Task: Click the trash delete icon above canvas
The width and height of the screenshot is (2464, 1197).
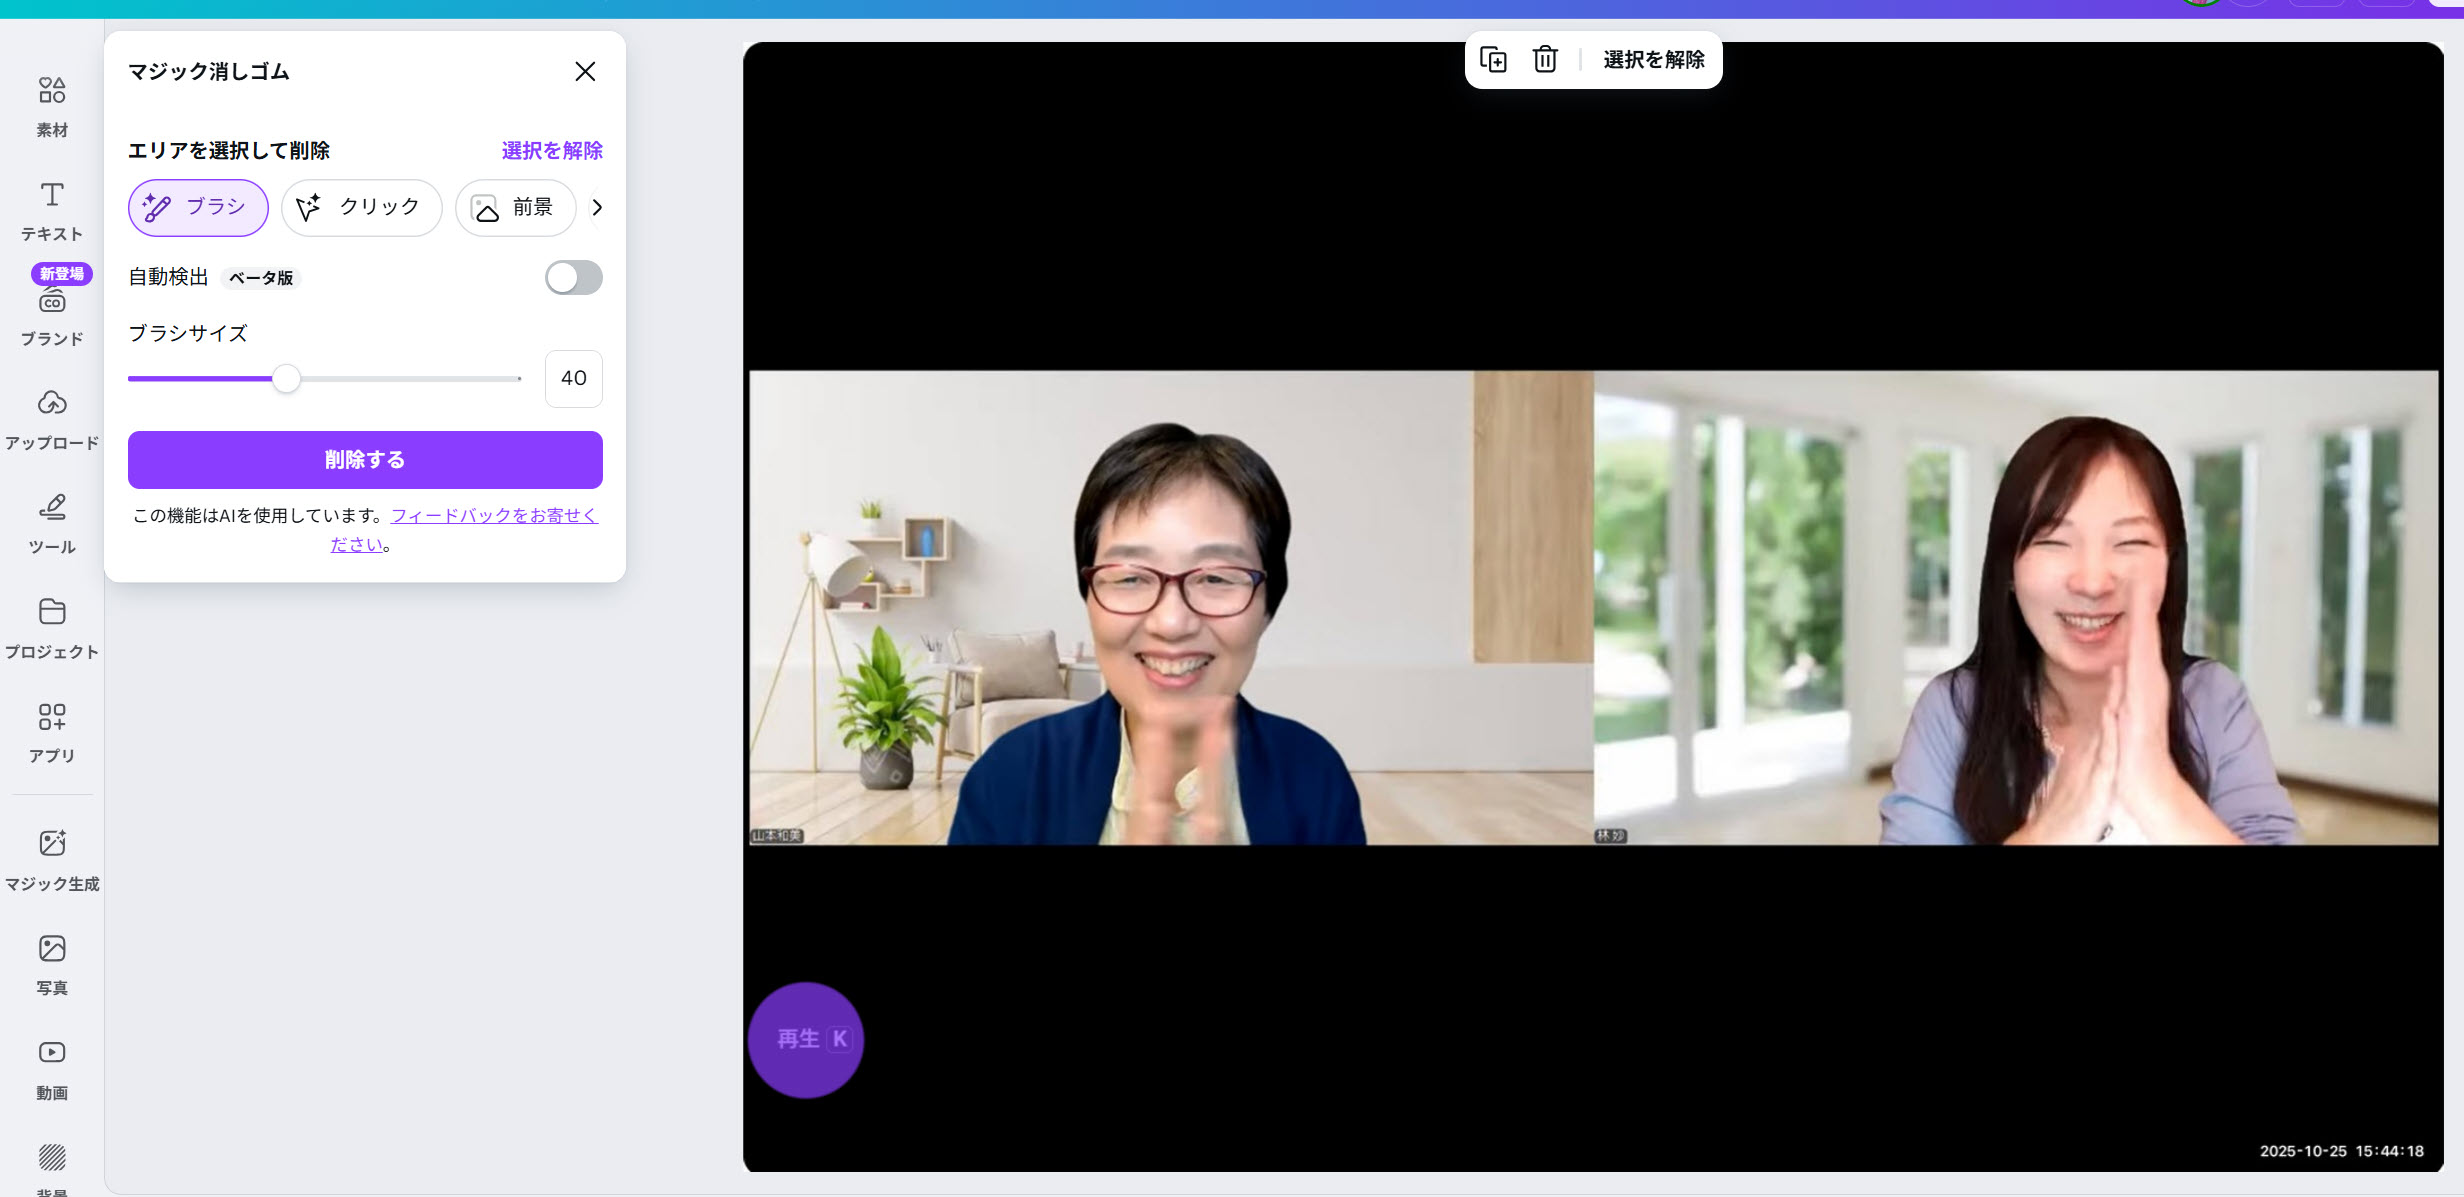Action: [x=1545, y=60]
